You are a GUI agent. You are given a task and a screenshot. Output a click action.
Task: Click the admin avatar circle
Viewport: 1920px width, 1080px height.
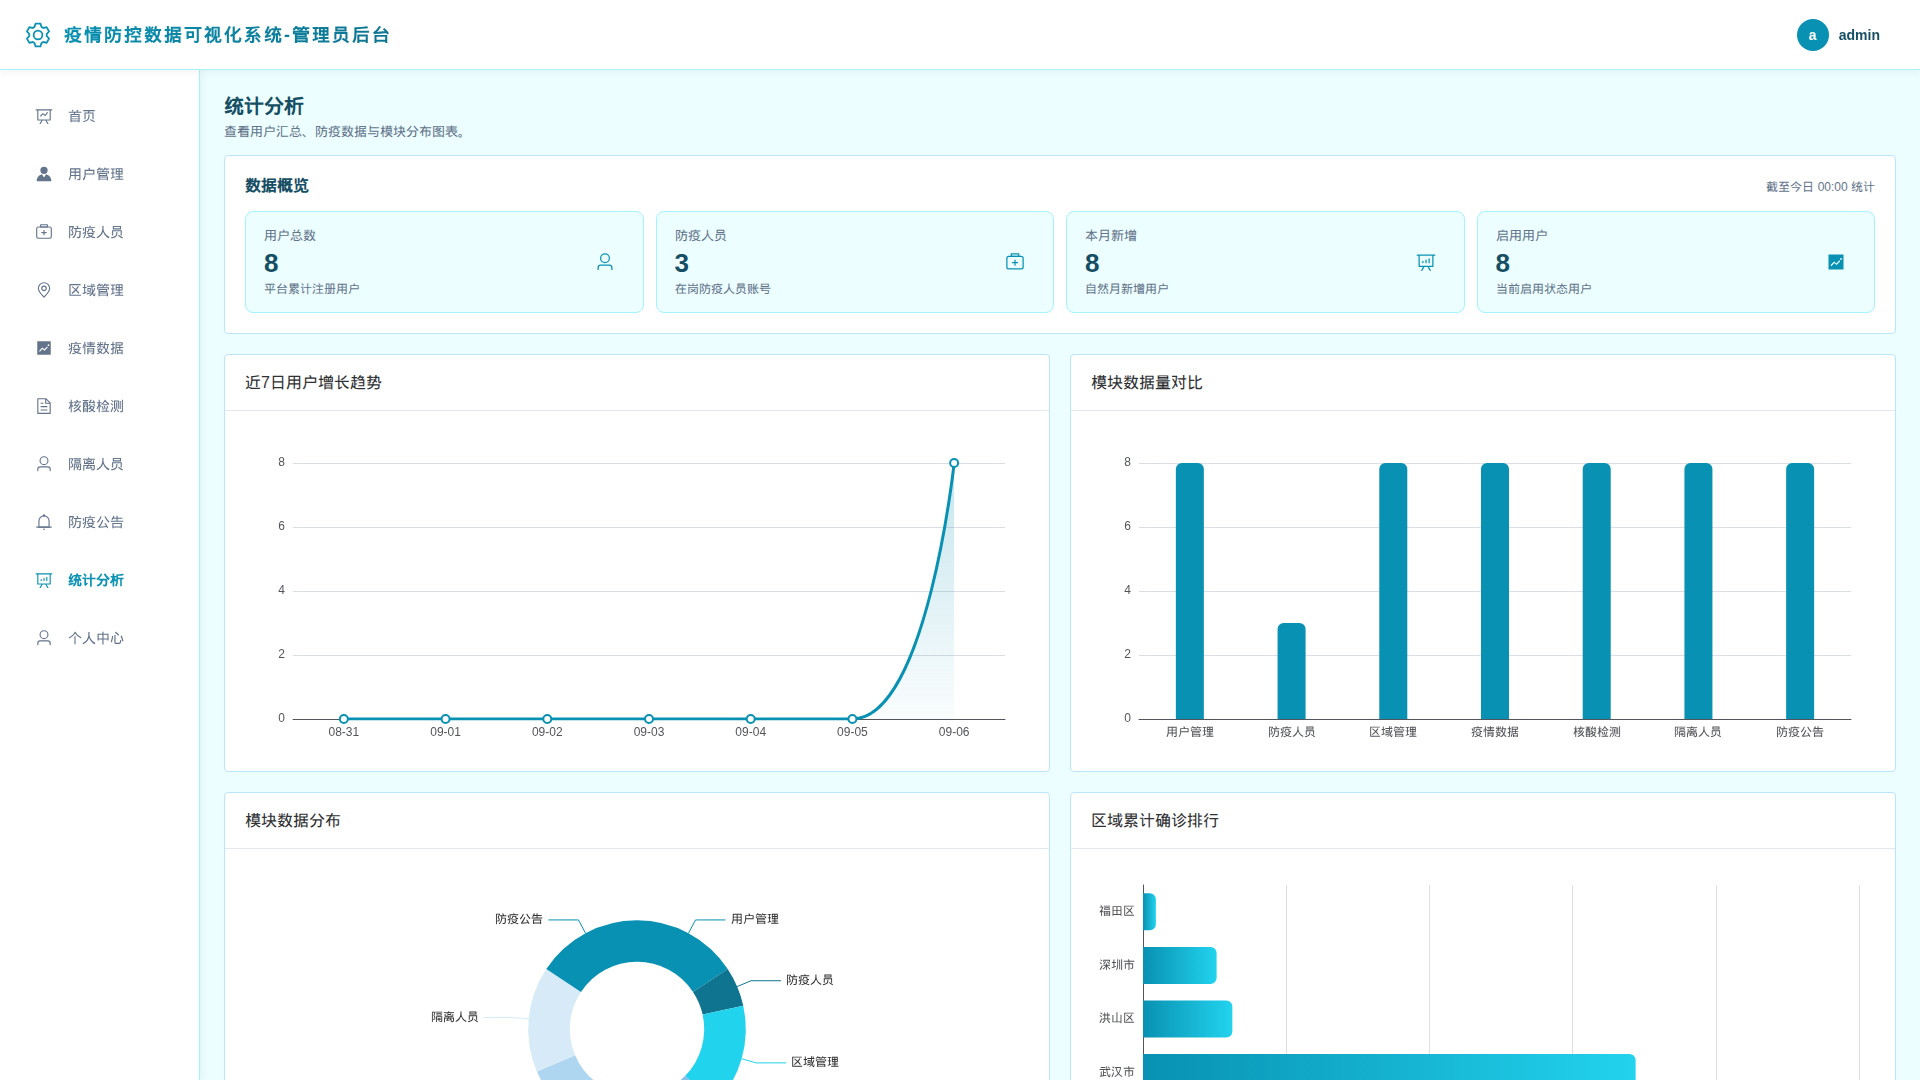point(1812,35)
